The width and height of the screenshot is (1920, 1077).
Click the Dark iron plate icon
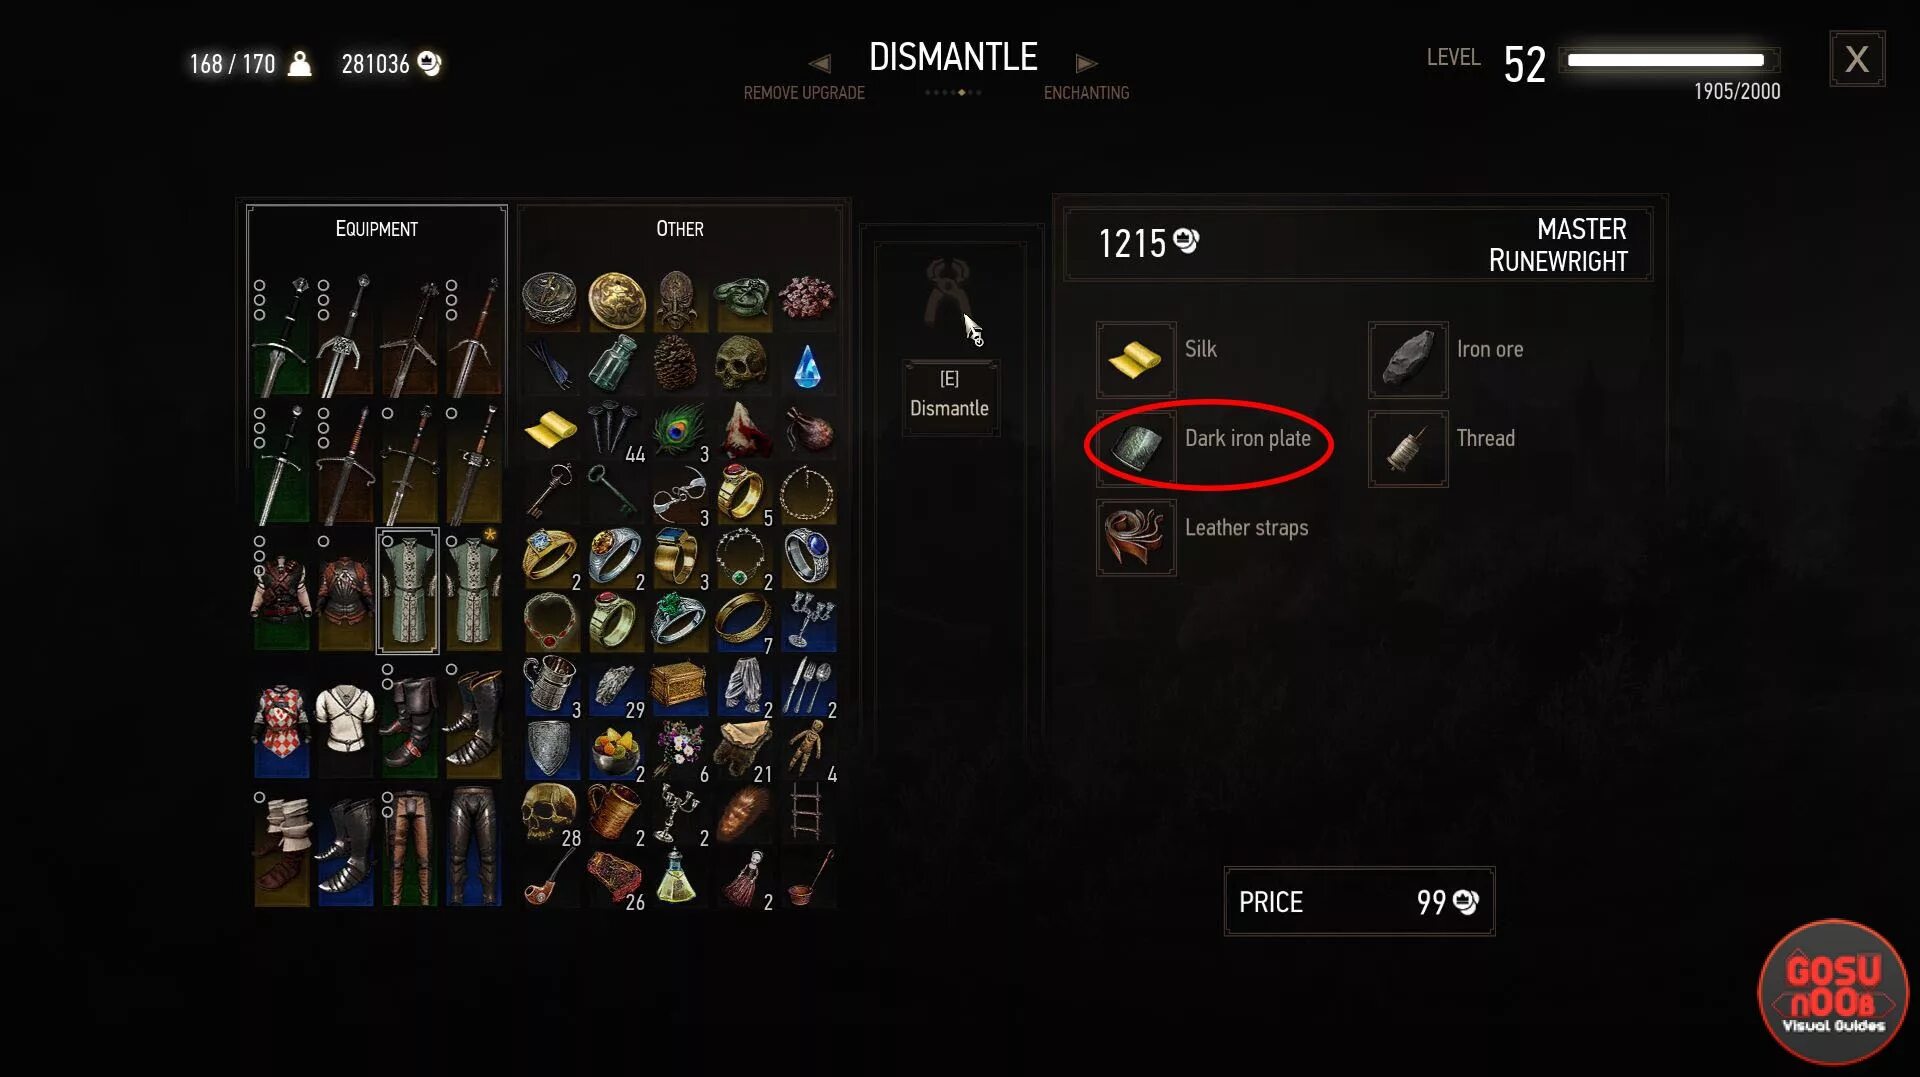(x=1136, y=448)
